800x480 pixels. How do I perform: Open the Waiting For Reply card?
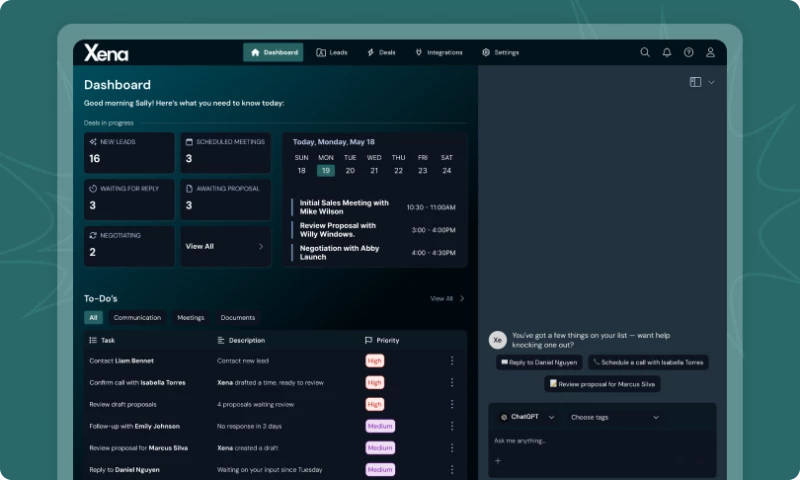(x=129, y=199)
